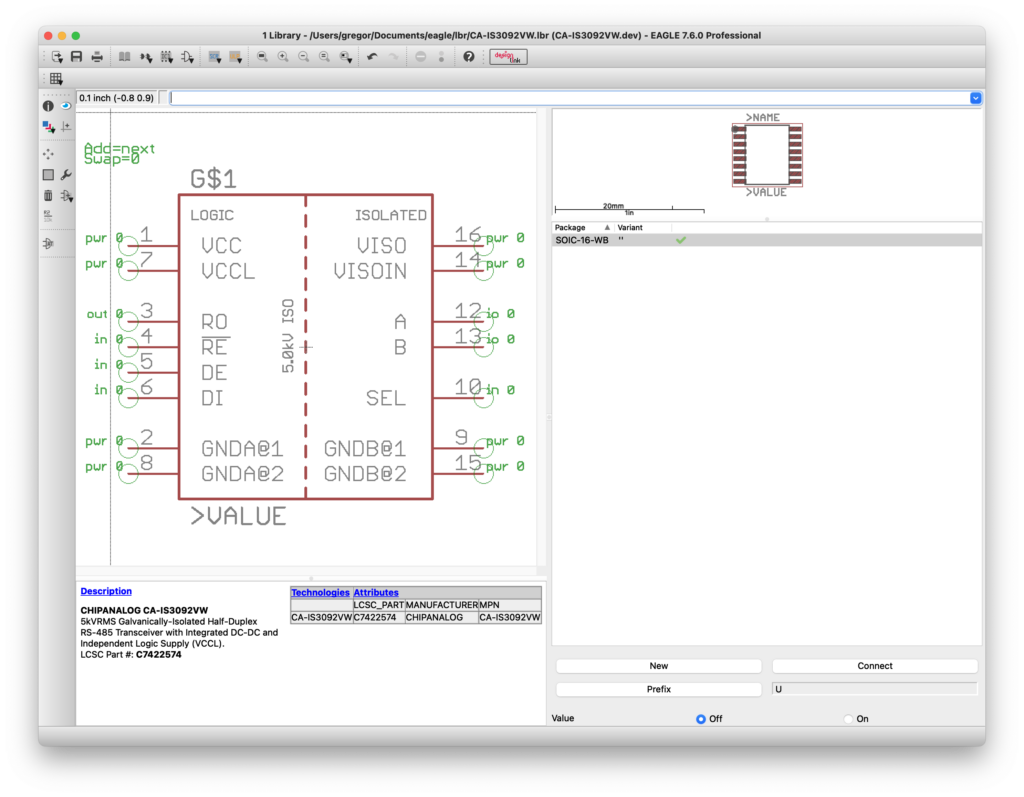This screenshot has height=797, width=1024.
Task: Select the Show eye tool
Action: point(66,106)
